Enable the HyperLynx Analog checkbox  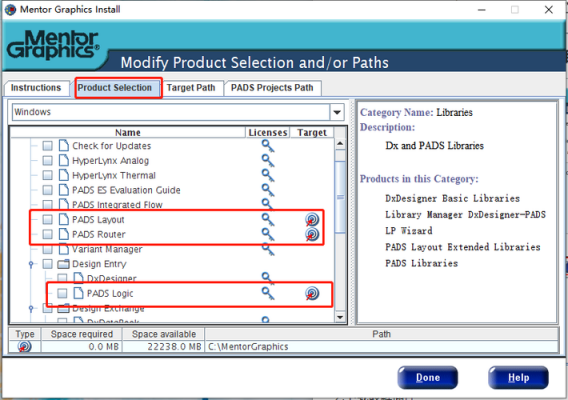tap(47, 161)
